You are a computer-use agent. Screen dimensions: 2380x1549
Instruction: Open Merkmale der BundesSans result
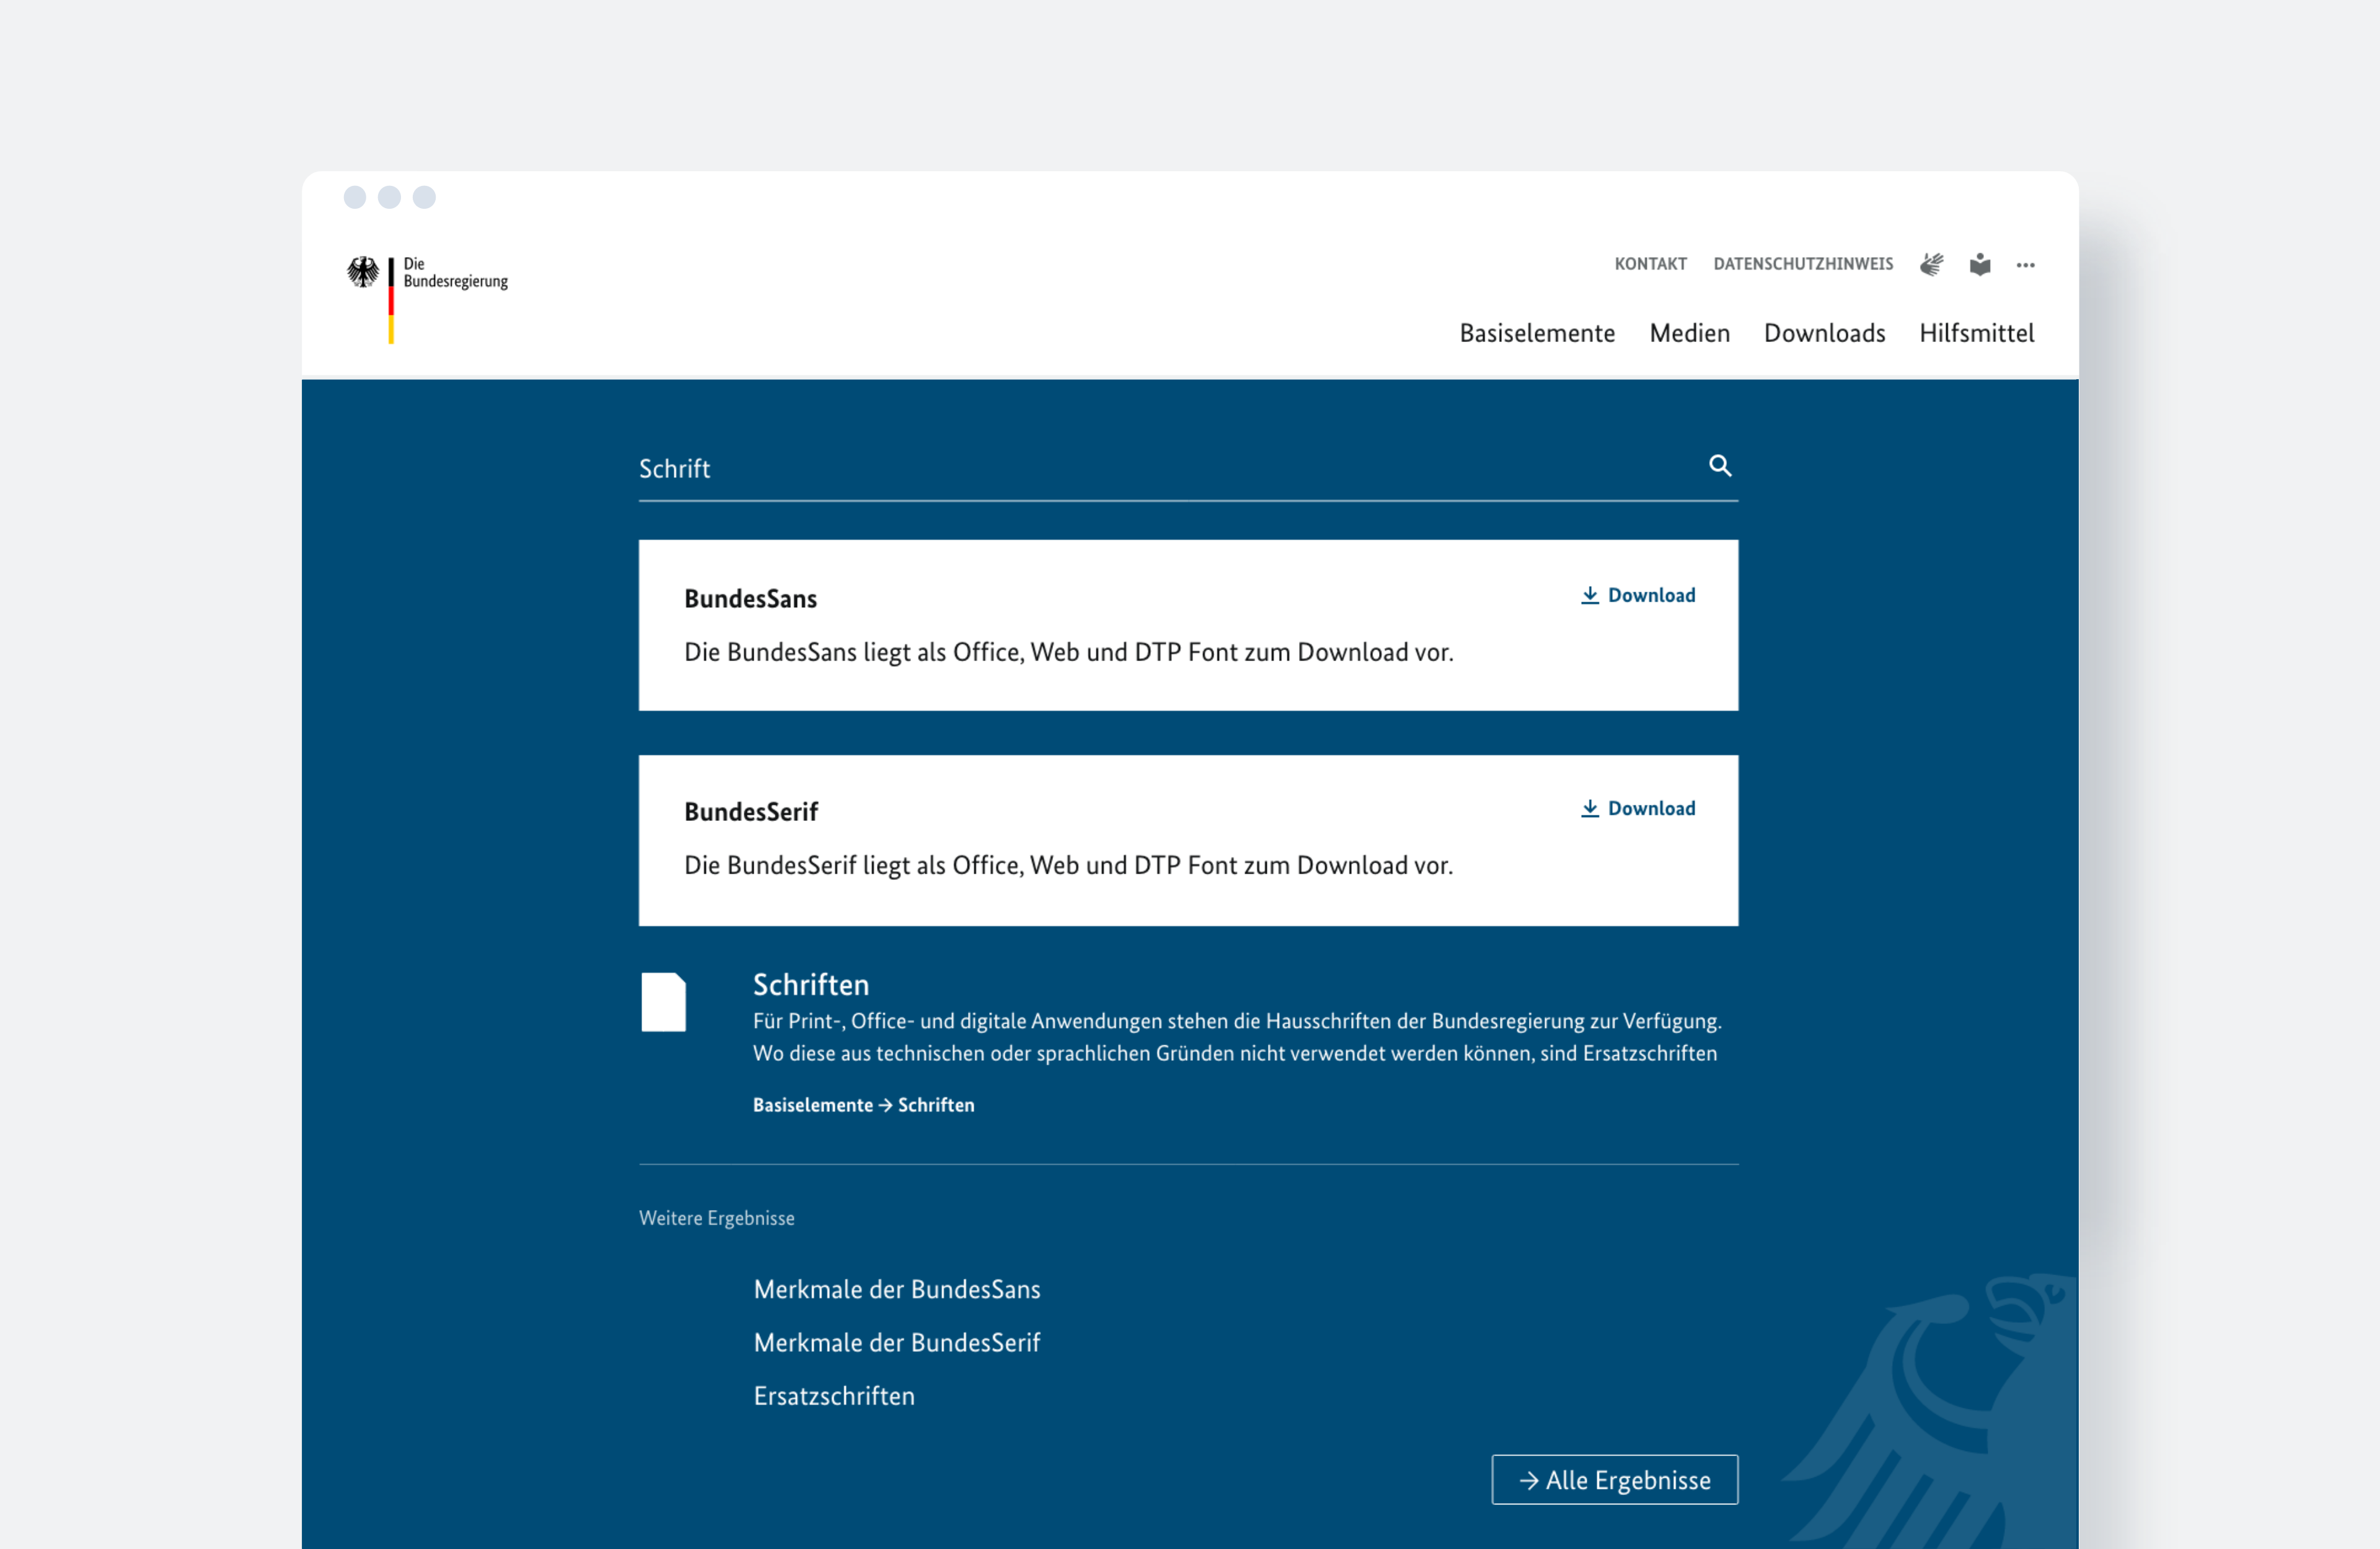897,1289
